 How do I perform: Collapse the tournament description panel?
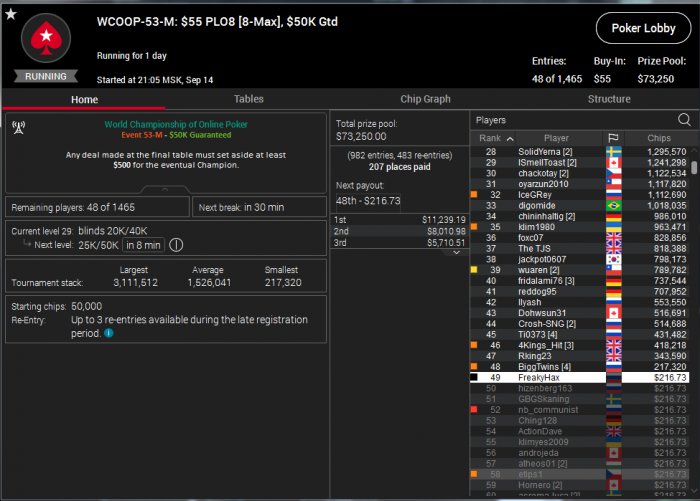click(165, 190)
